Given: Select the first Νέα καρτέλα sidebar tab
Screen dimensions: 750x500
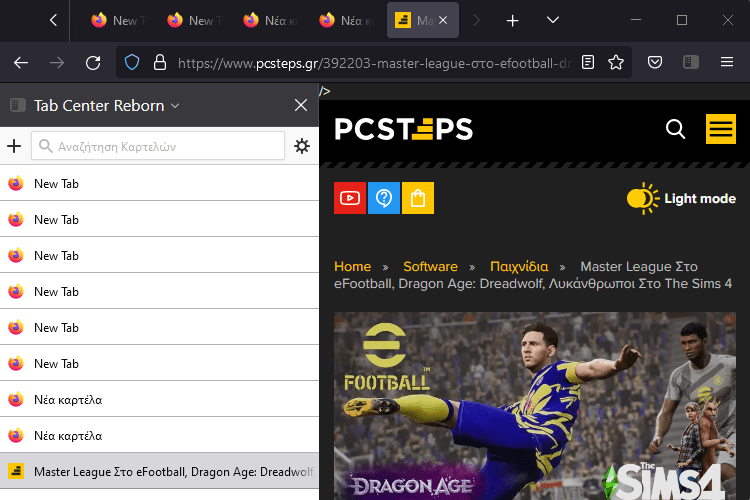Looking at the screenshot, I should pos(159,399).
